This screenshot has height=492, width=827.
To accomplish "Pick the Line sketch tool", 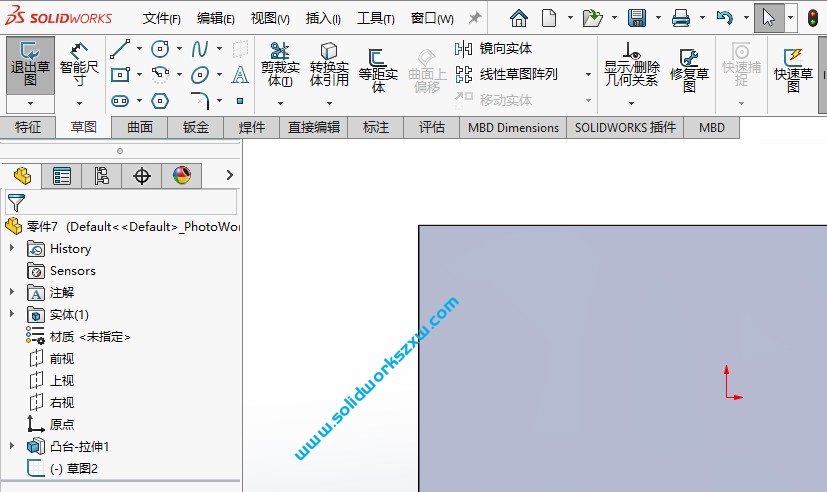I will tap(120, 49).
